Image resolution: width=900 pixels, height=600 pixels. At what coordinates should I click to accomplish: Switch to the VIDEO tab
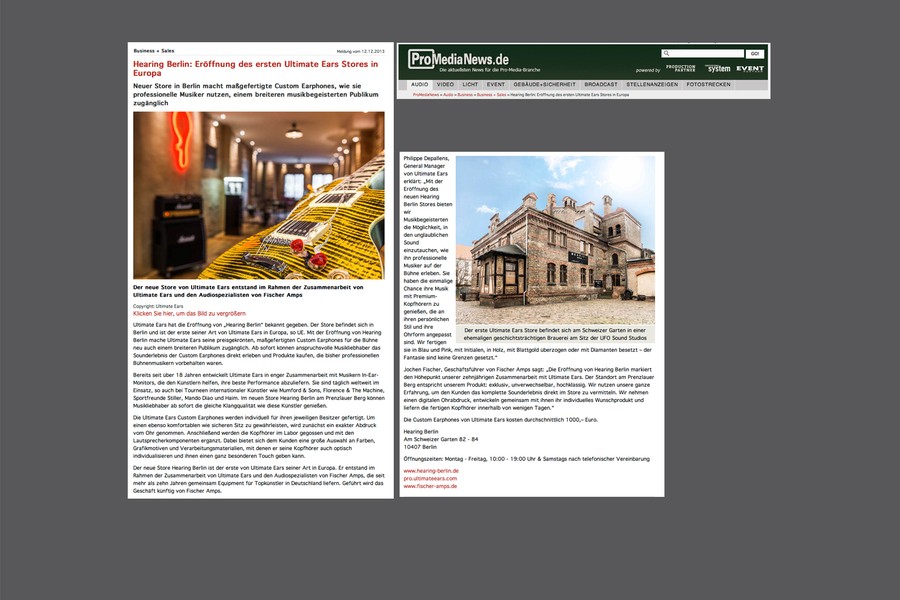[445, 85]
